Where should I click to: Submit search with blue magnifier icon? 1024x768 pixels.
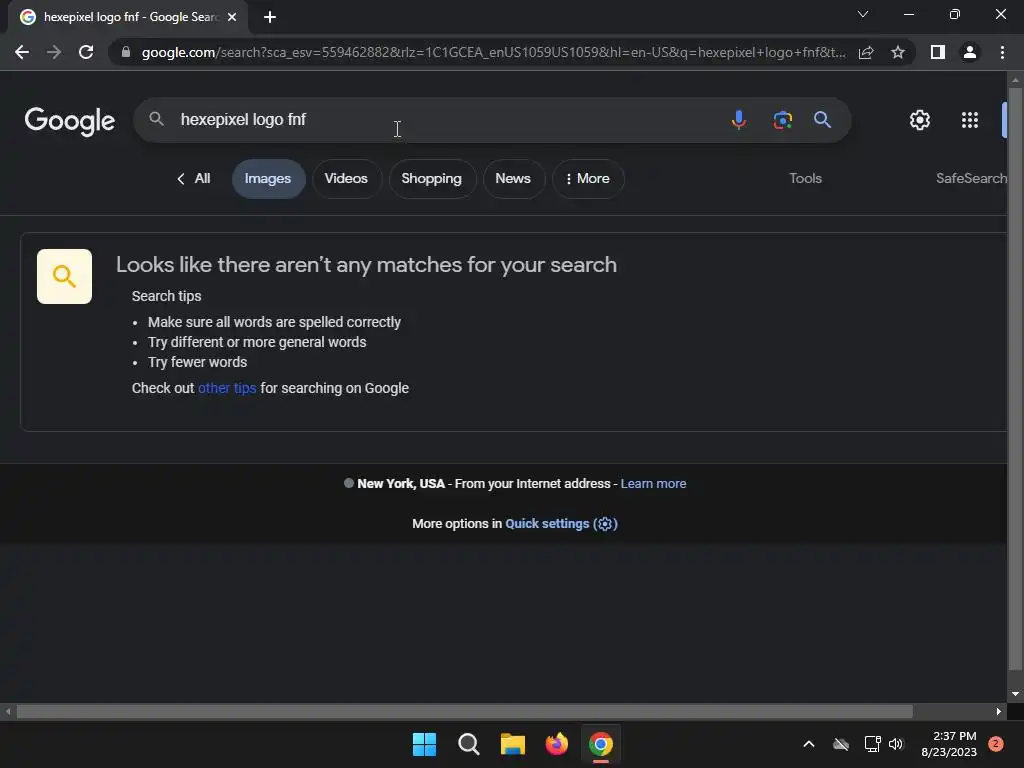tap(822, 120)
